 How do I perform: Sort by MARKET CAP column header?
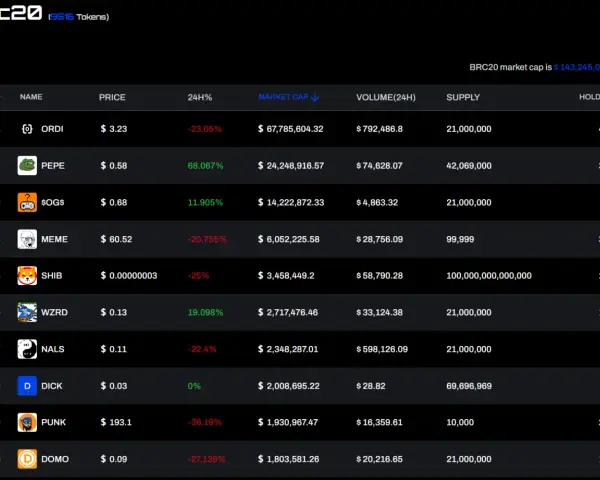(284, 97)
